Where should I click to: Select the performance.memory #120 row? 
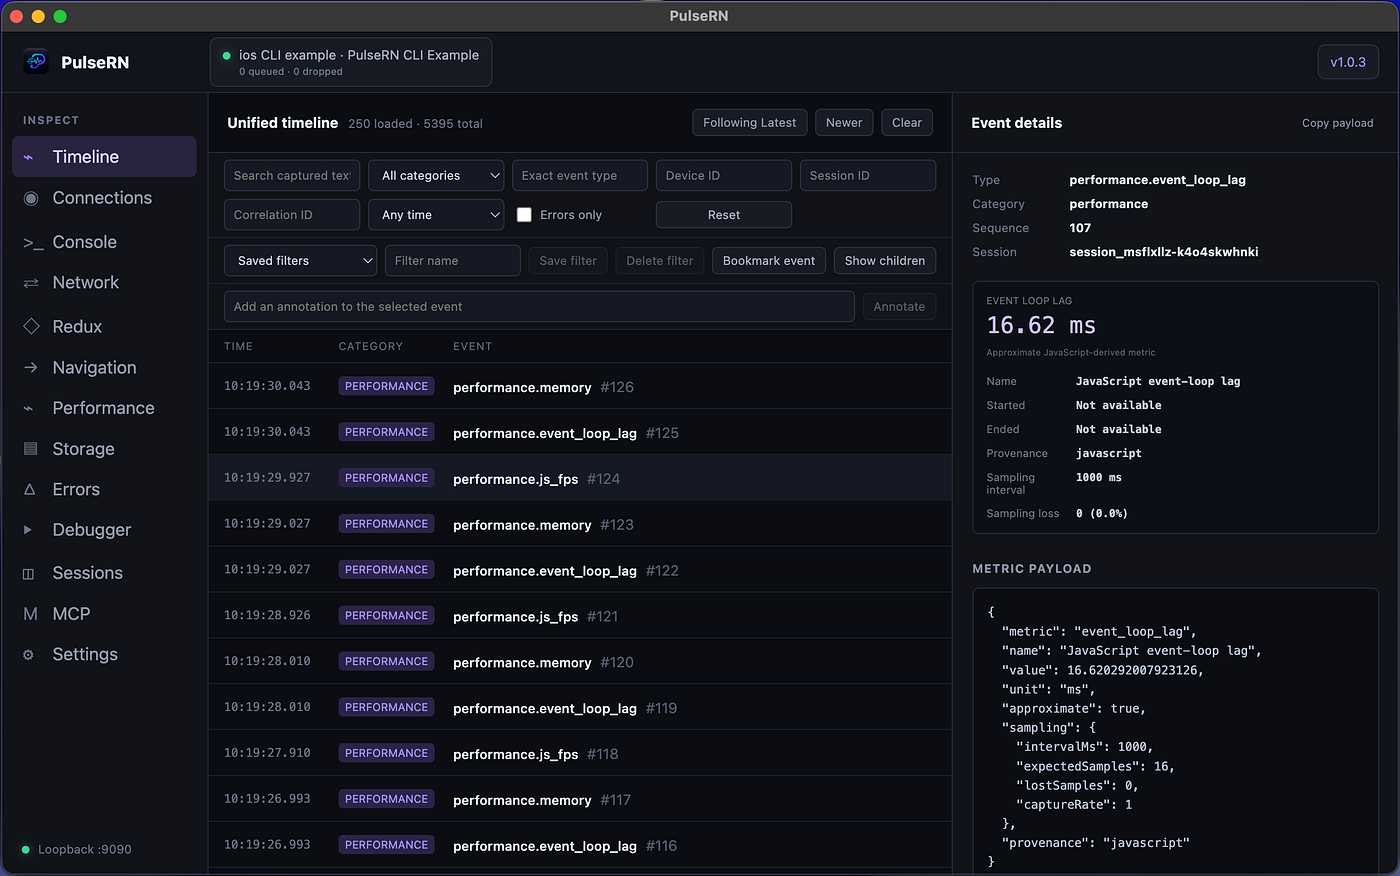click(580, 662)
